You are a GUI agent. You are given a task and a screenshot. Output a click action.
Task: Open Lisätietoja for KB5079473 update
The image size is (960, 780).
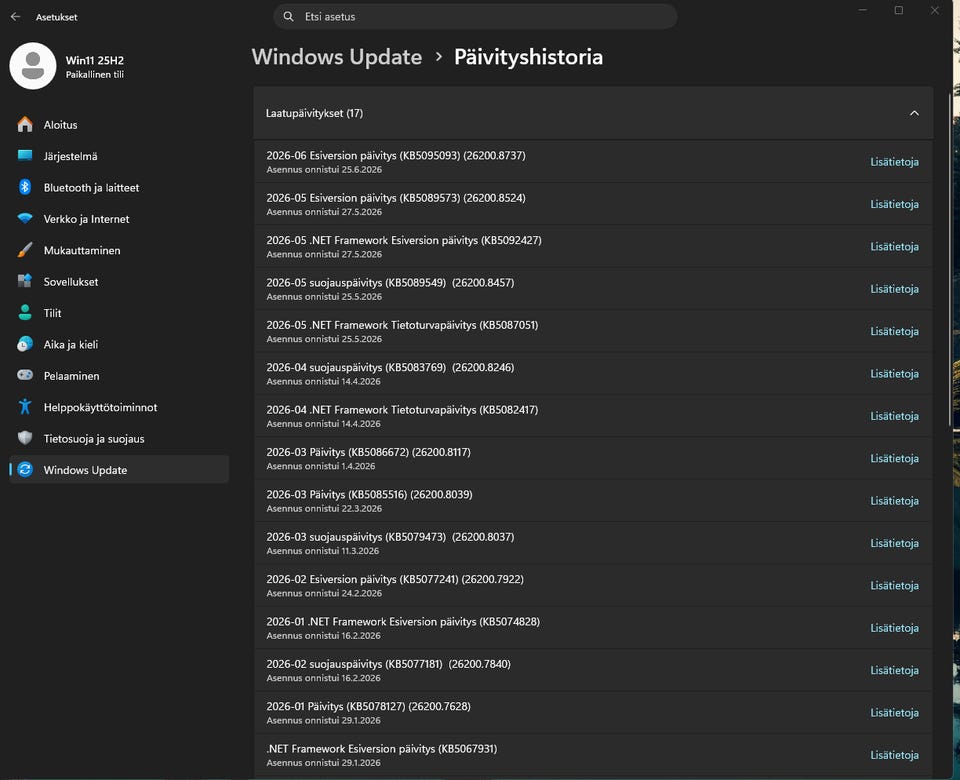pos(894,543)
